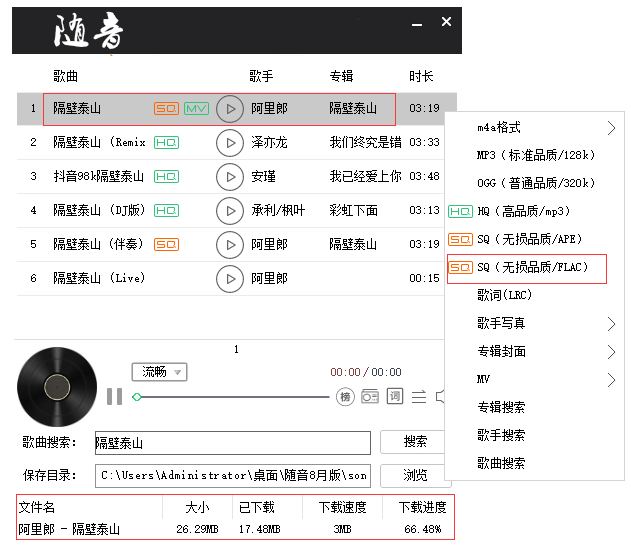The image size is (631, 548).
Task: Pause playback with the pause button
Action: tap(114, 397)
